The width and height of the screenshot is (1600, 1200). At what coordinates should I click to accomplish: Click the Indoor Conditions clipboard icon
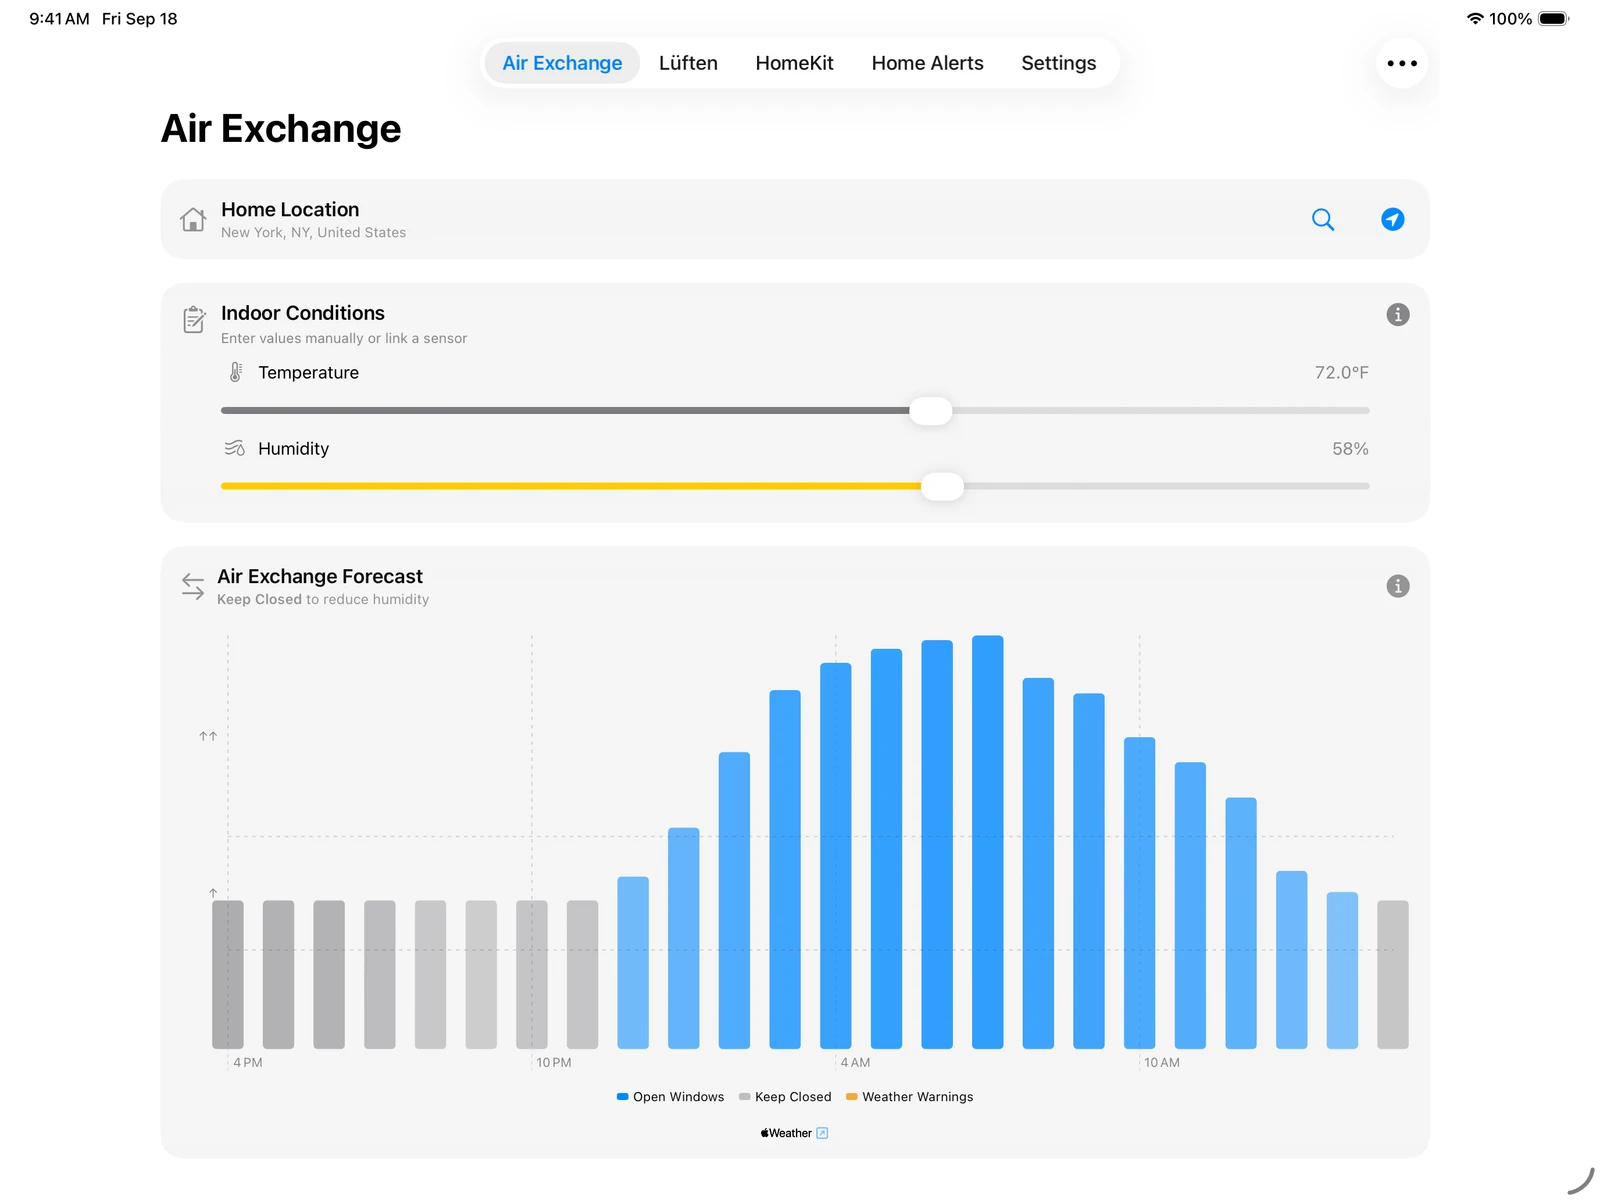pyautogui.click(x=194, y=320)
